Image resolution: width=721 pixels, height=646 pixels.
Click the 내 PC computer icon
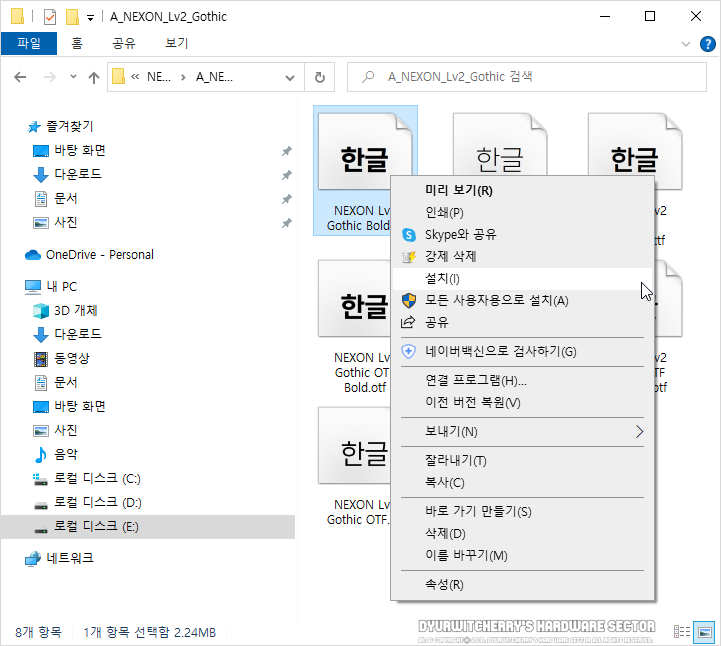pyautogui.click(x=33, y=287)
